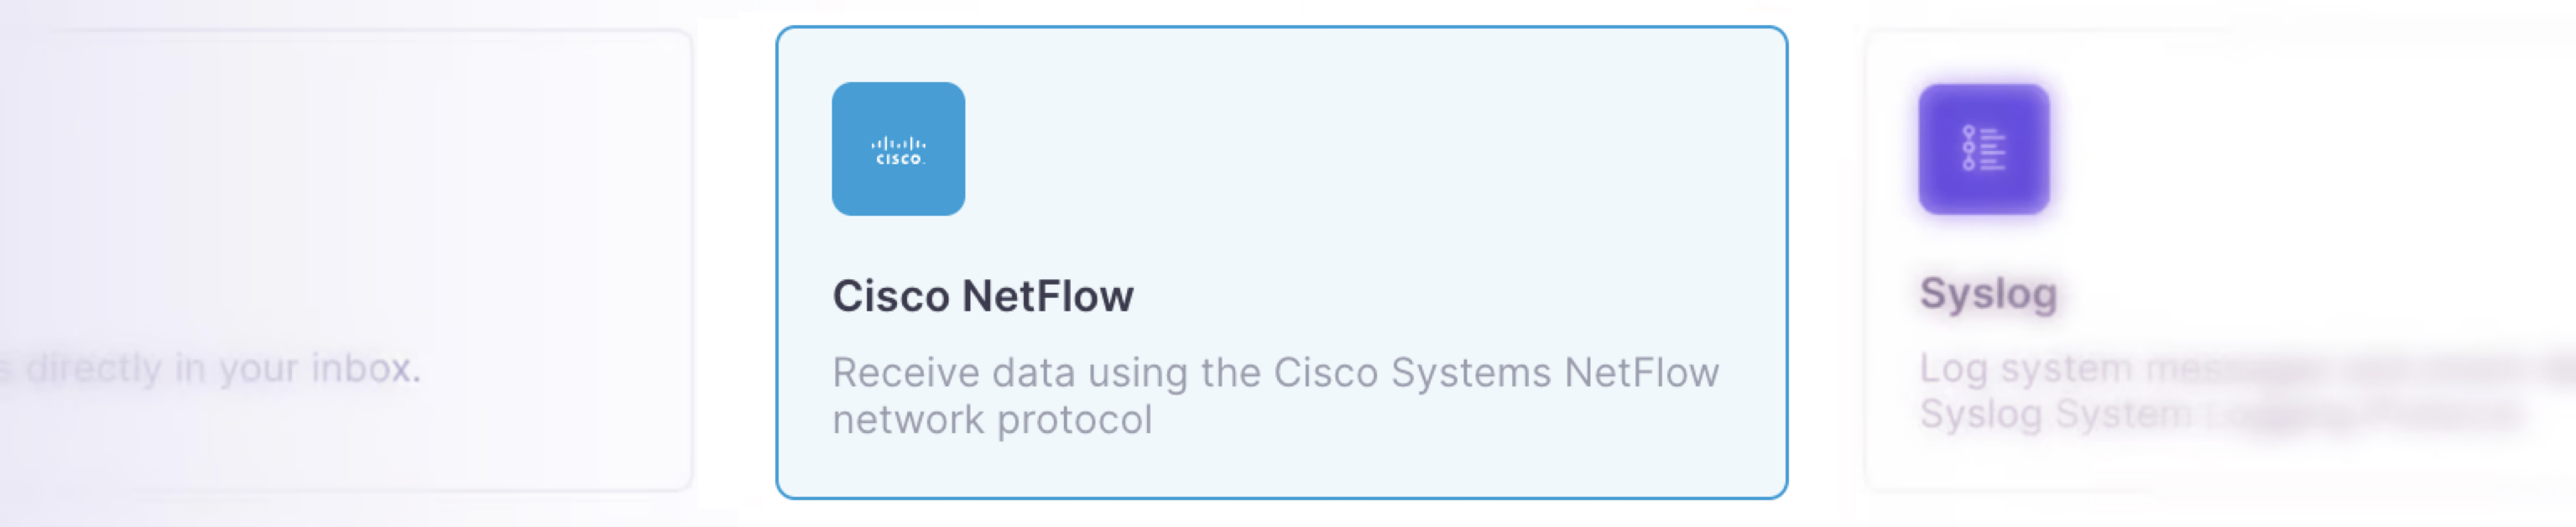Open the Syslog heading
The image size is (2576, 527).
tap(1988, 294)
